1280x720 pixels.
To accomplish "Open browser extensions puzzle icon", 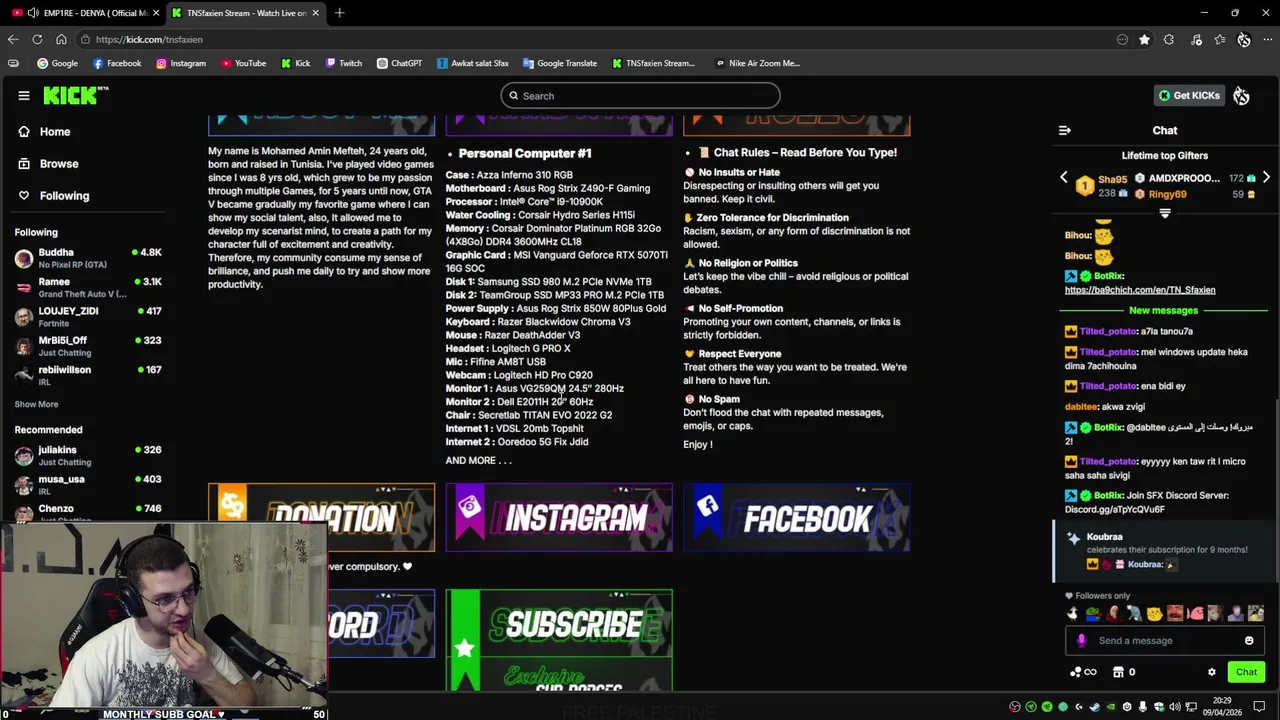I will [x=1169, y=40].
